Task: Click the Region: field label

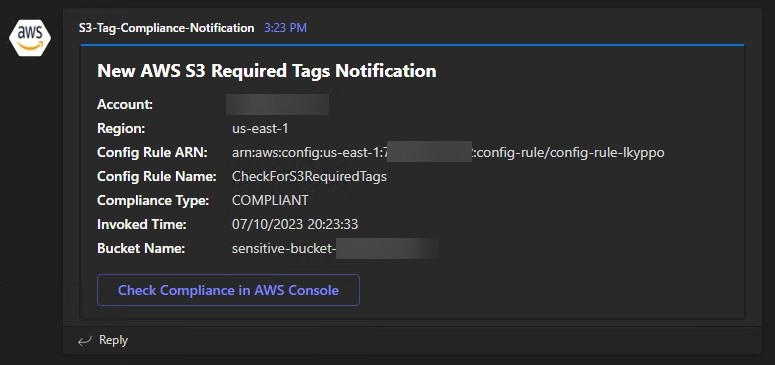Action: (x=121, y=129)
